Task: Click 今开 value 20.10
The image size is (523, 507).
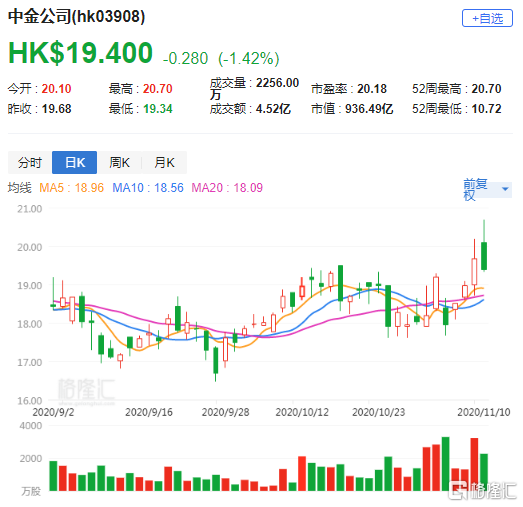Action: (56, 89)
